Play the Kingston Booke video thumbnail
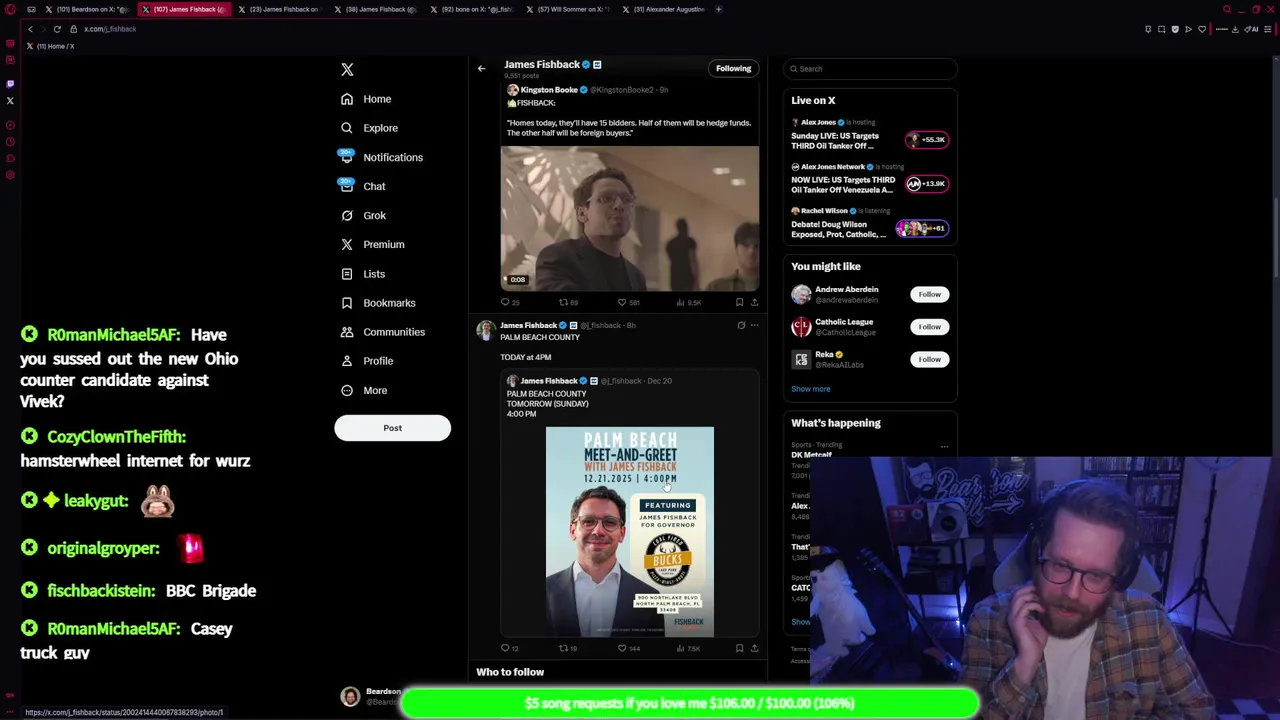The image size is (1280, 720). click(630, 218)
